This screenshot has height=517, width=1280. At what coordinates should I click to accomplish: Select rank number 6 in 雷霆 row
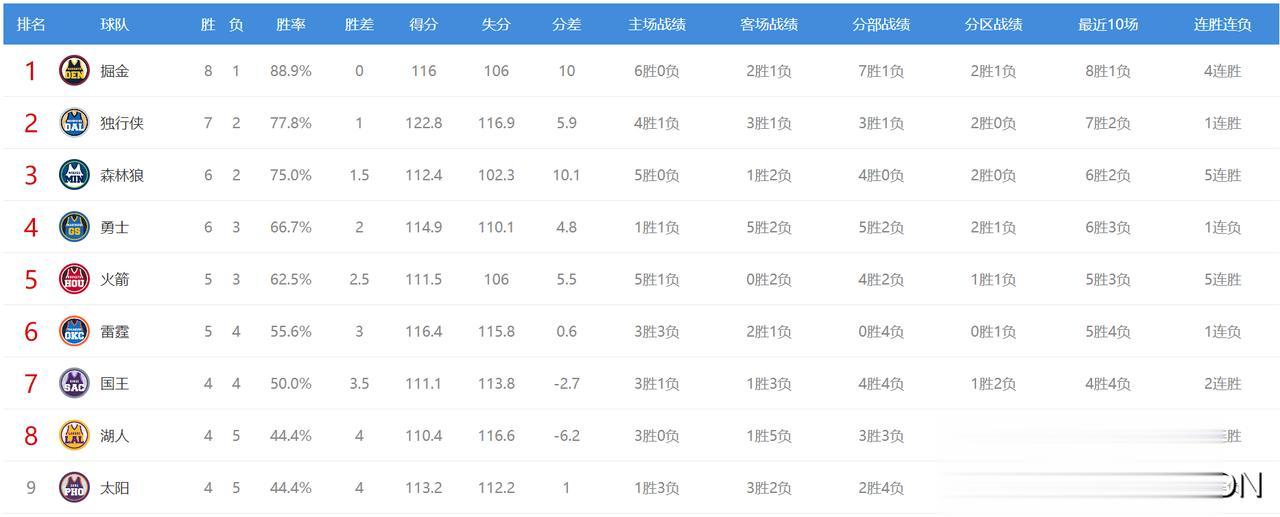click(x=31, y=331)
